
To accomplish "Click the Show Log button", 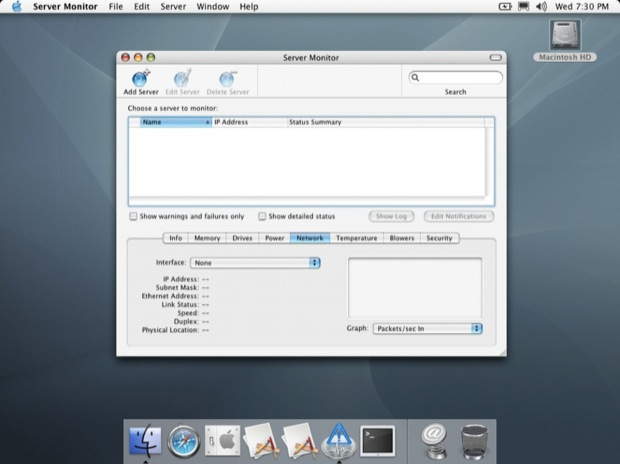I will 391,216.
